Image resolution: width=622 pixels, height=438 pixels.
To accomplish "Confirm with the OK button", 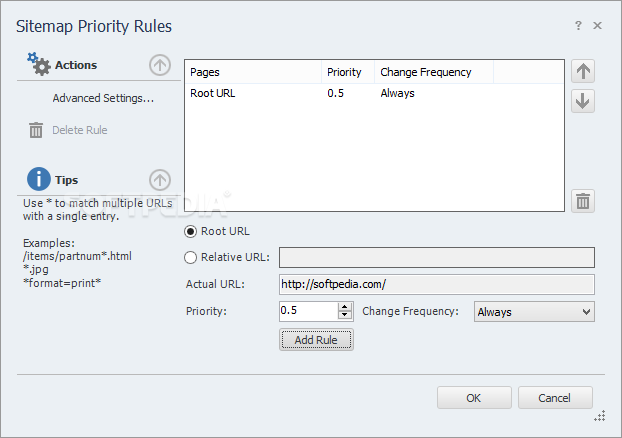I will 474,398.
